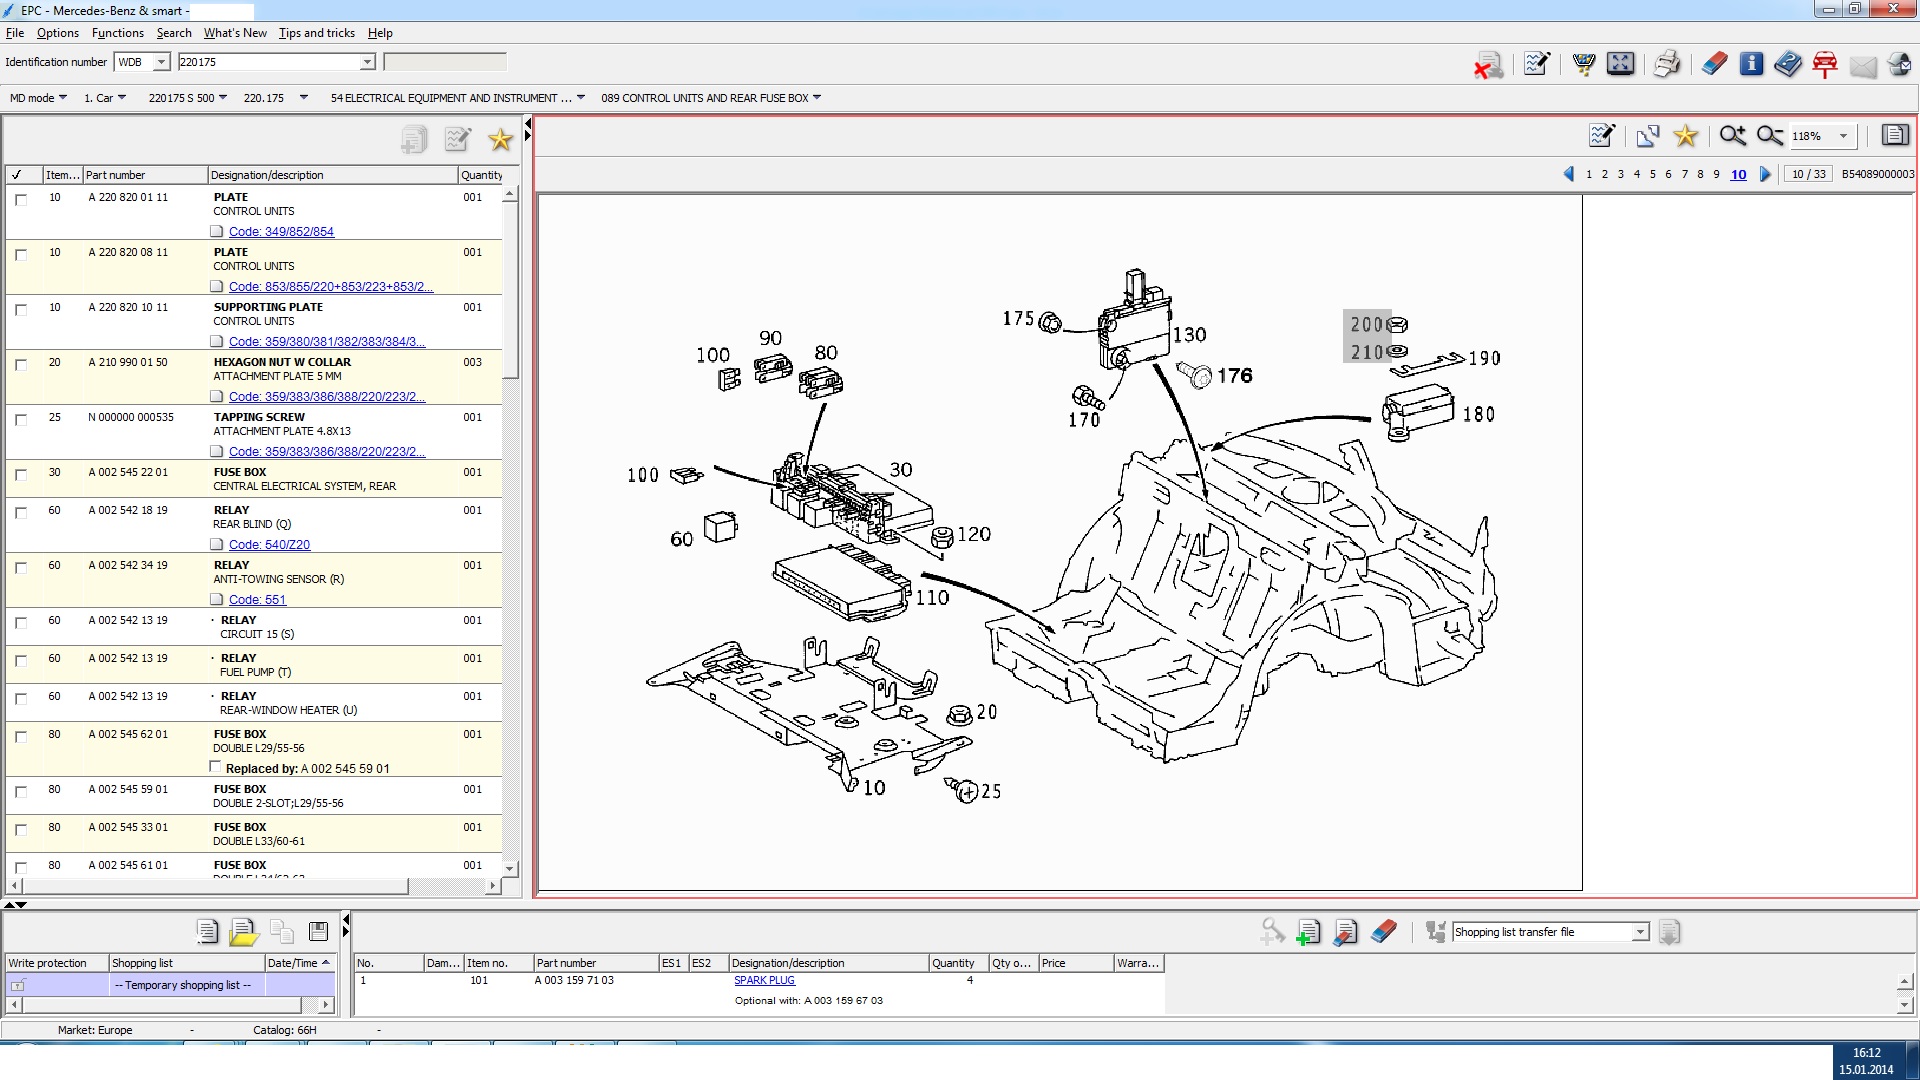
Task: Open the Code: 540/Z20 link
Action: (x=269, y=545)
